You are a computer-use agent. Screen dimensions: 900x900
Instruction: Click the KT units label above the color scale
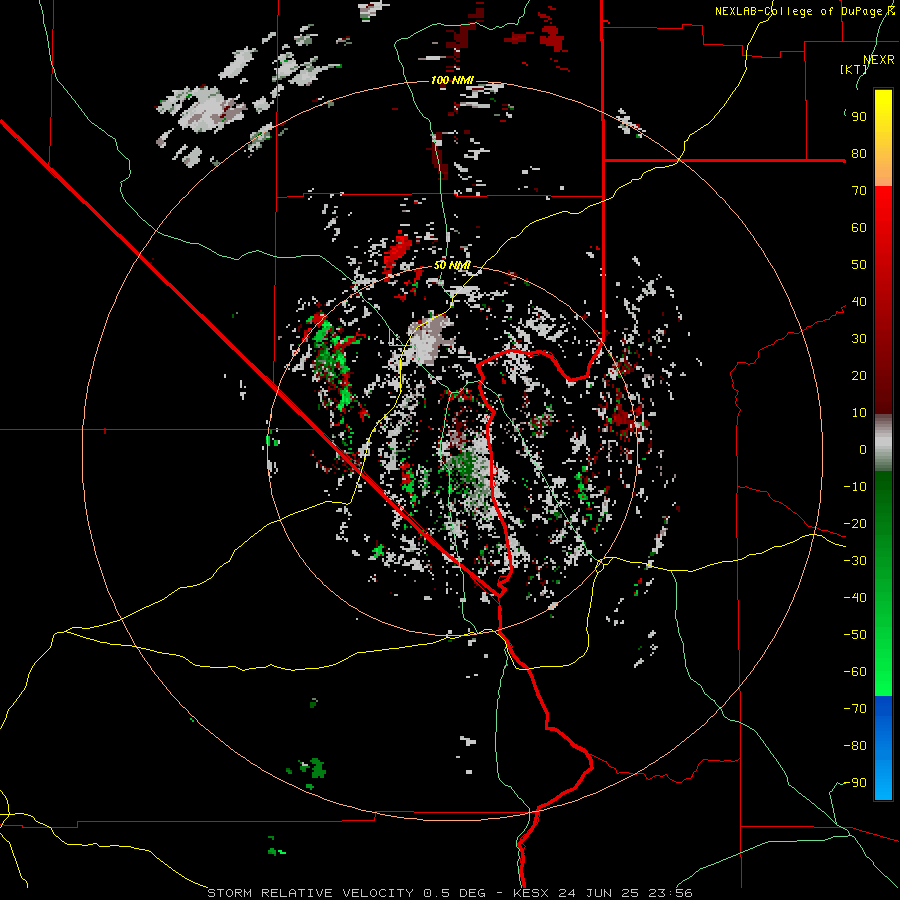pyautogui.click(x=854, y=69)
